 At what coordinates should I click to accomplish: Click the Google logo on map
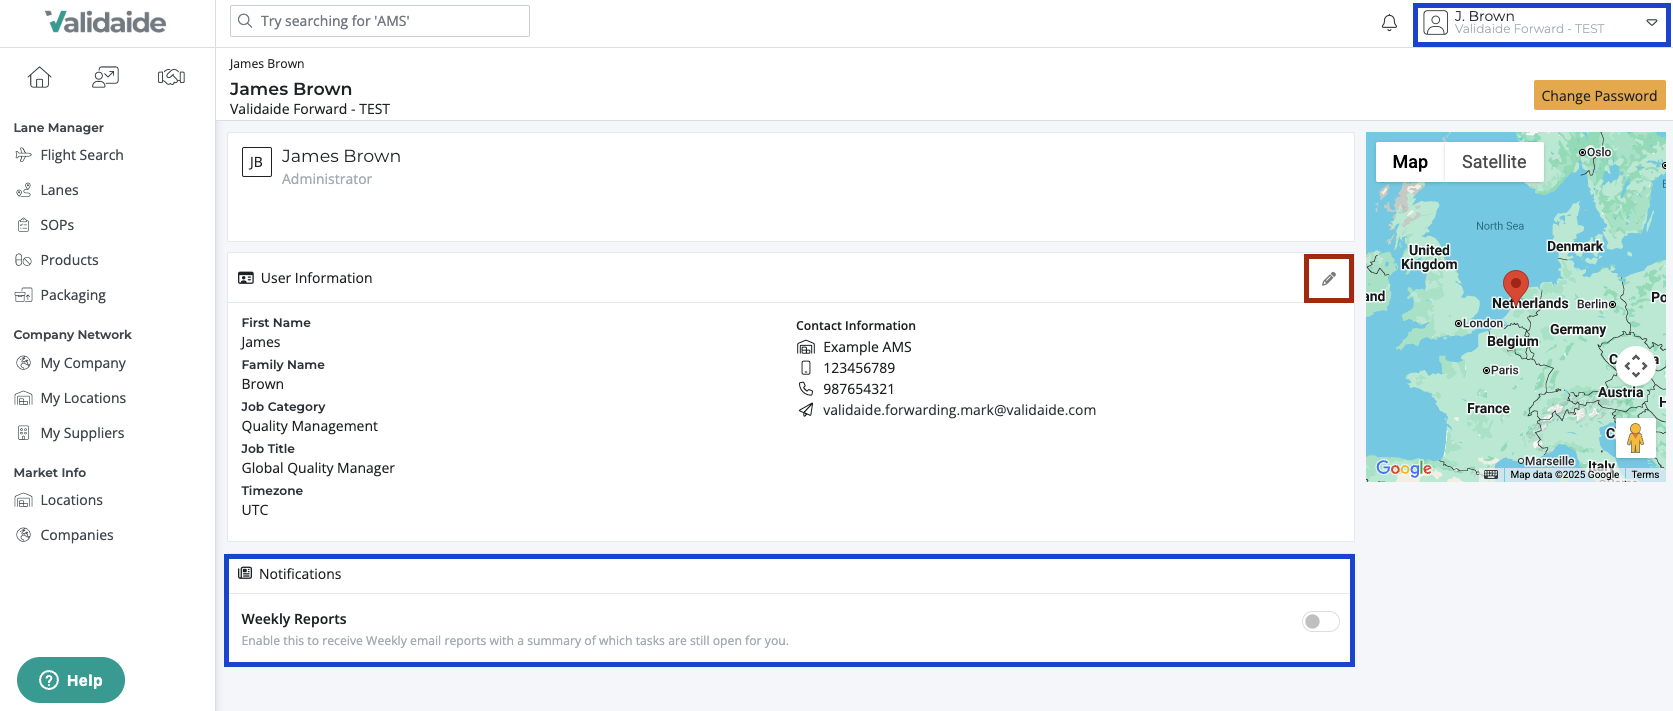1403,468
